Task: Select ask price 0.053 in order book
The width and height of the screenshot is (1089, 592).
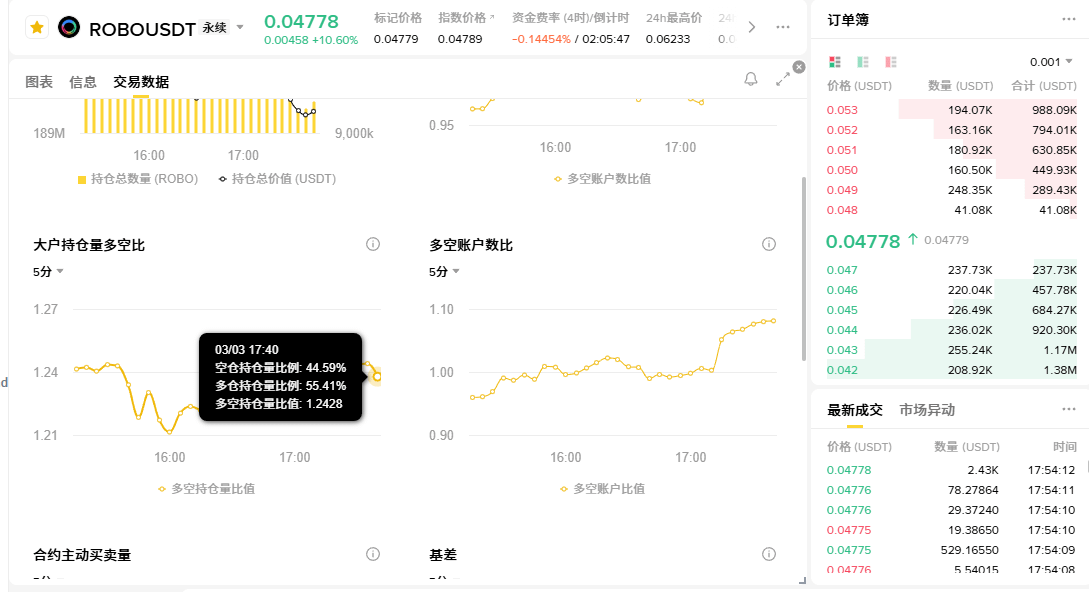Action: tap(842, 110)
